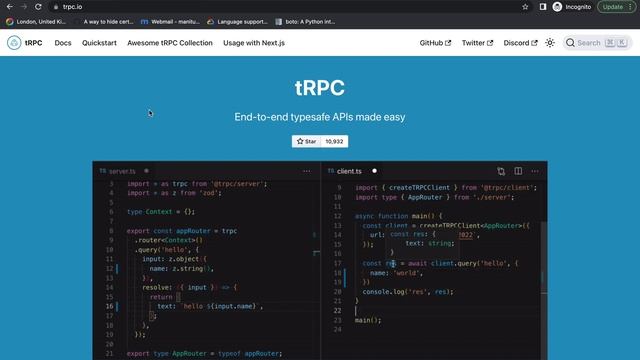Image resolution: width=640 pixels, height=360 pixels.
Task: Open the browser side panel icon
Action: [542, 7]
